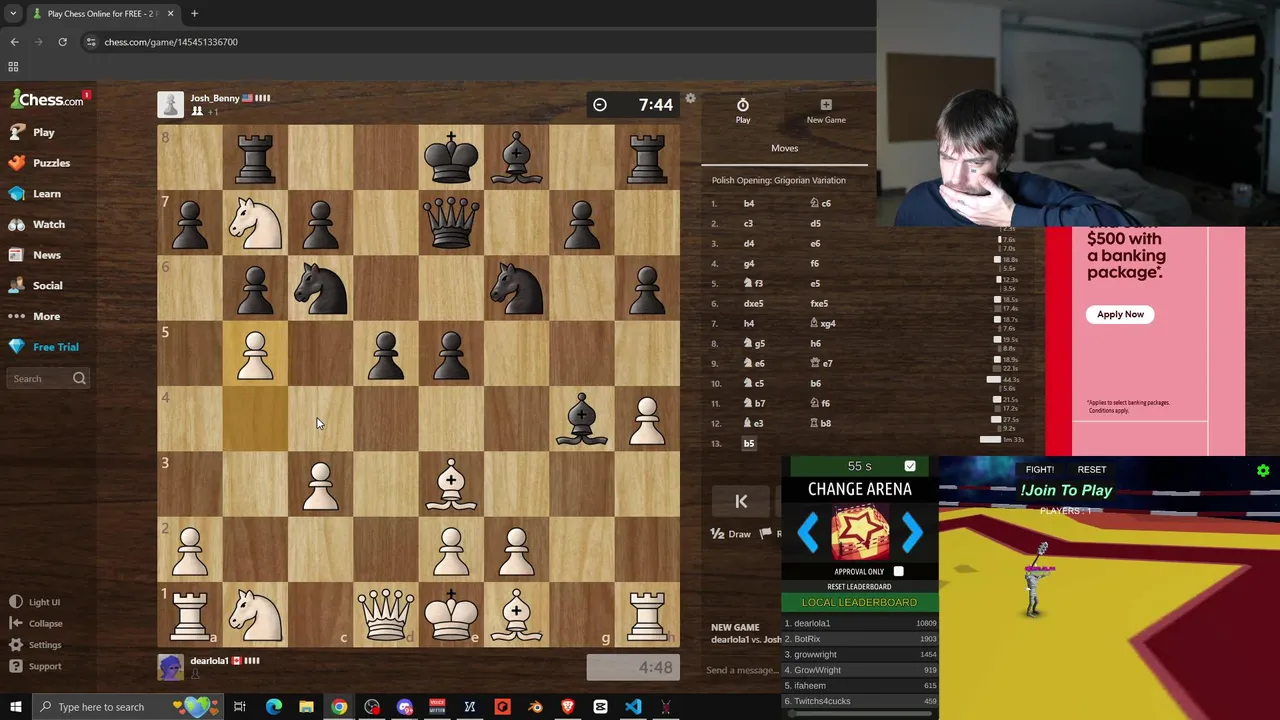Select the previous arena with the left arrow

(807, 532)
